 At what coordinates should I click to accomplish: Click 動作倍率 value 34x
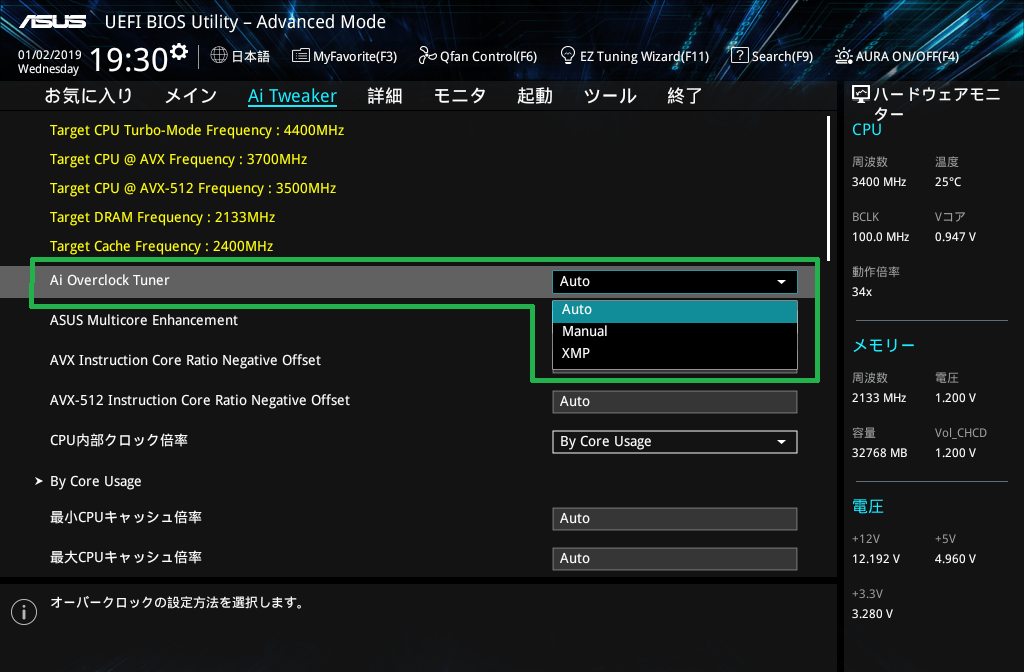pos(862,292)
